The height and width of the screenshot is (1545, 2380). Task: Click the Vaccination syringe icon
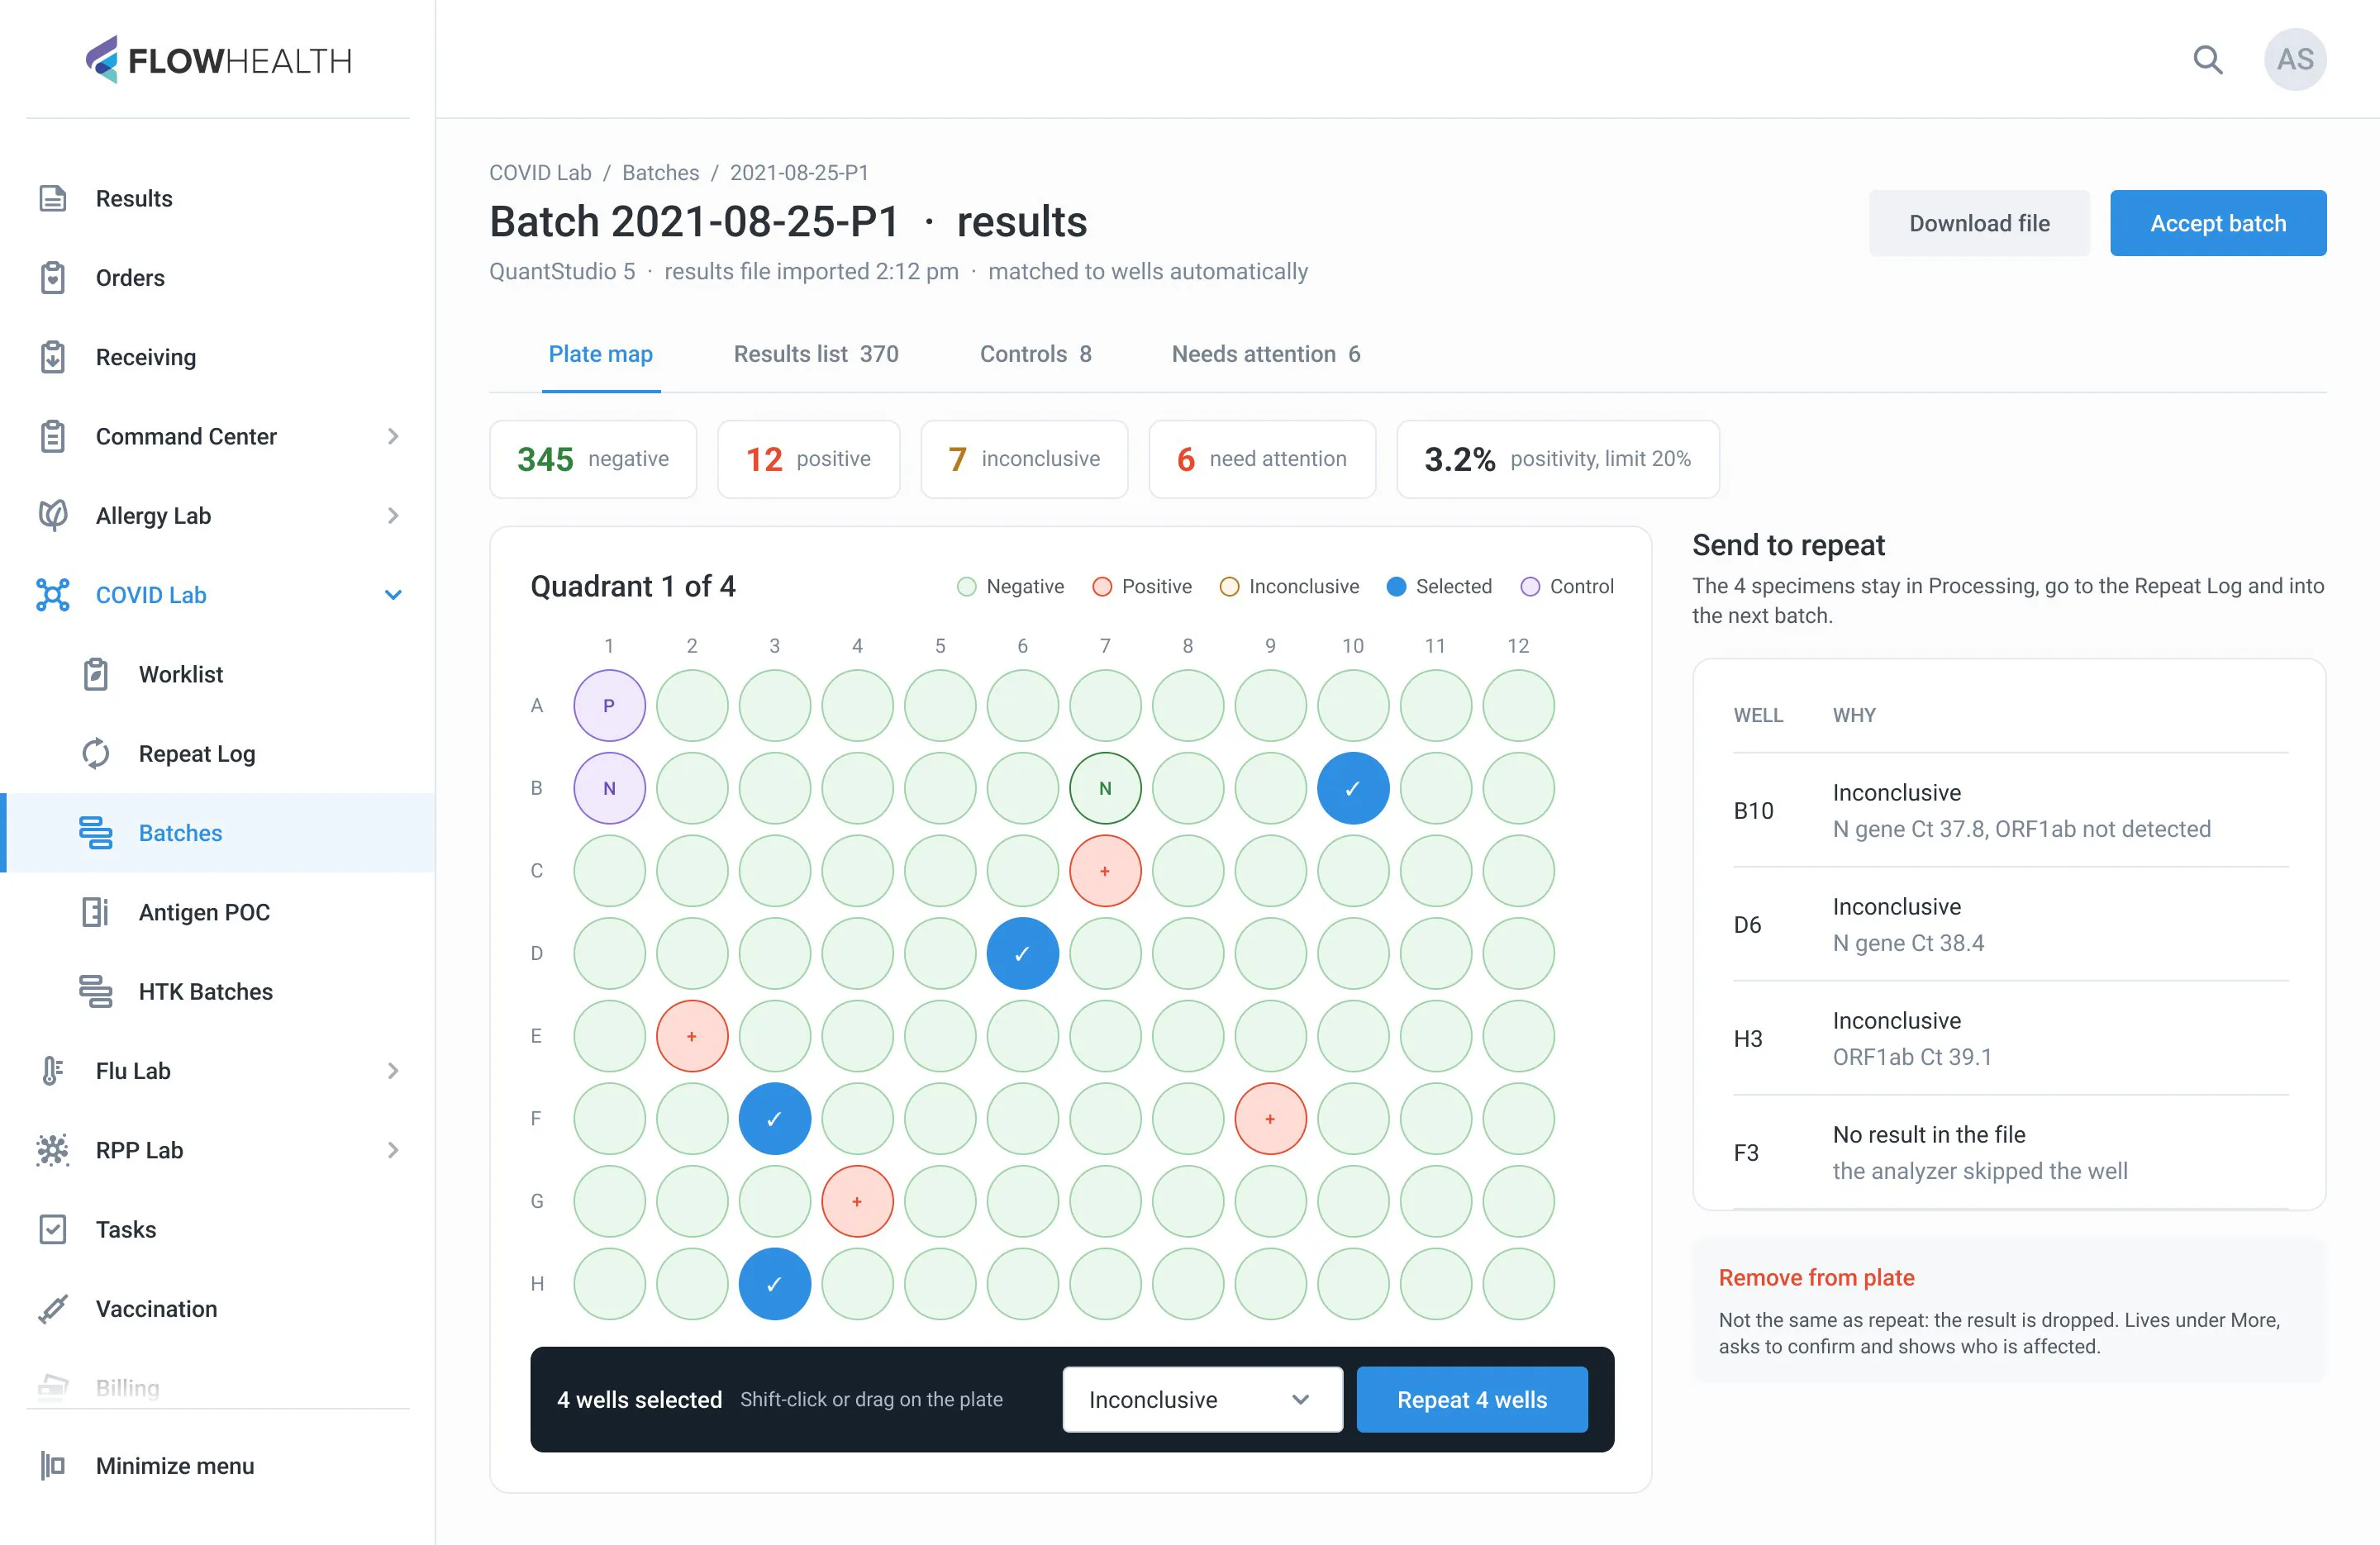coord(53,1308)
